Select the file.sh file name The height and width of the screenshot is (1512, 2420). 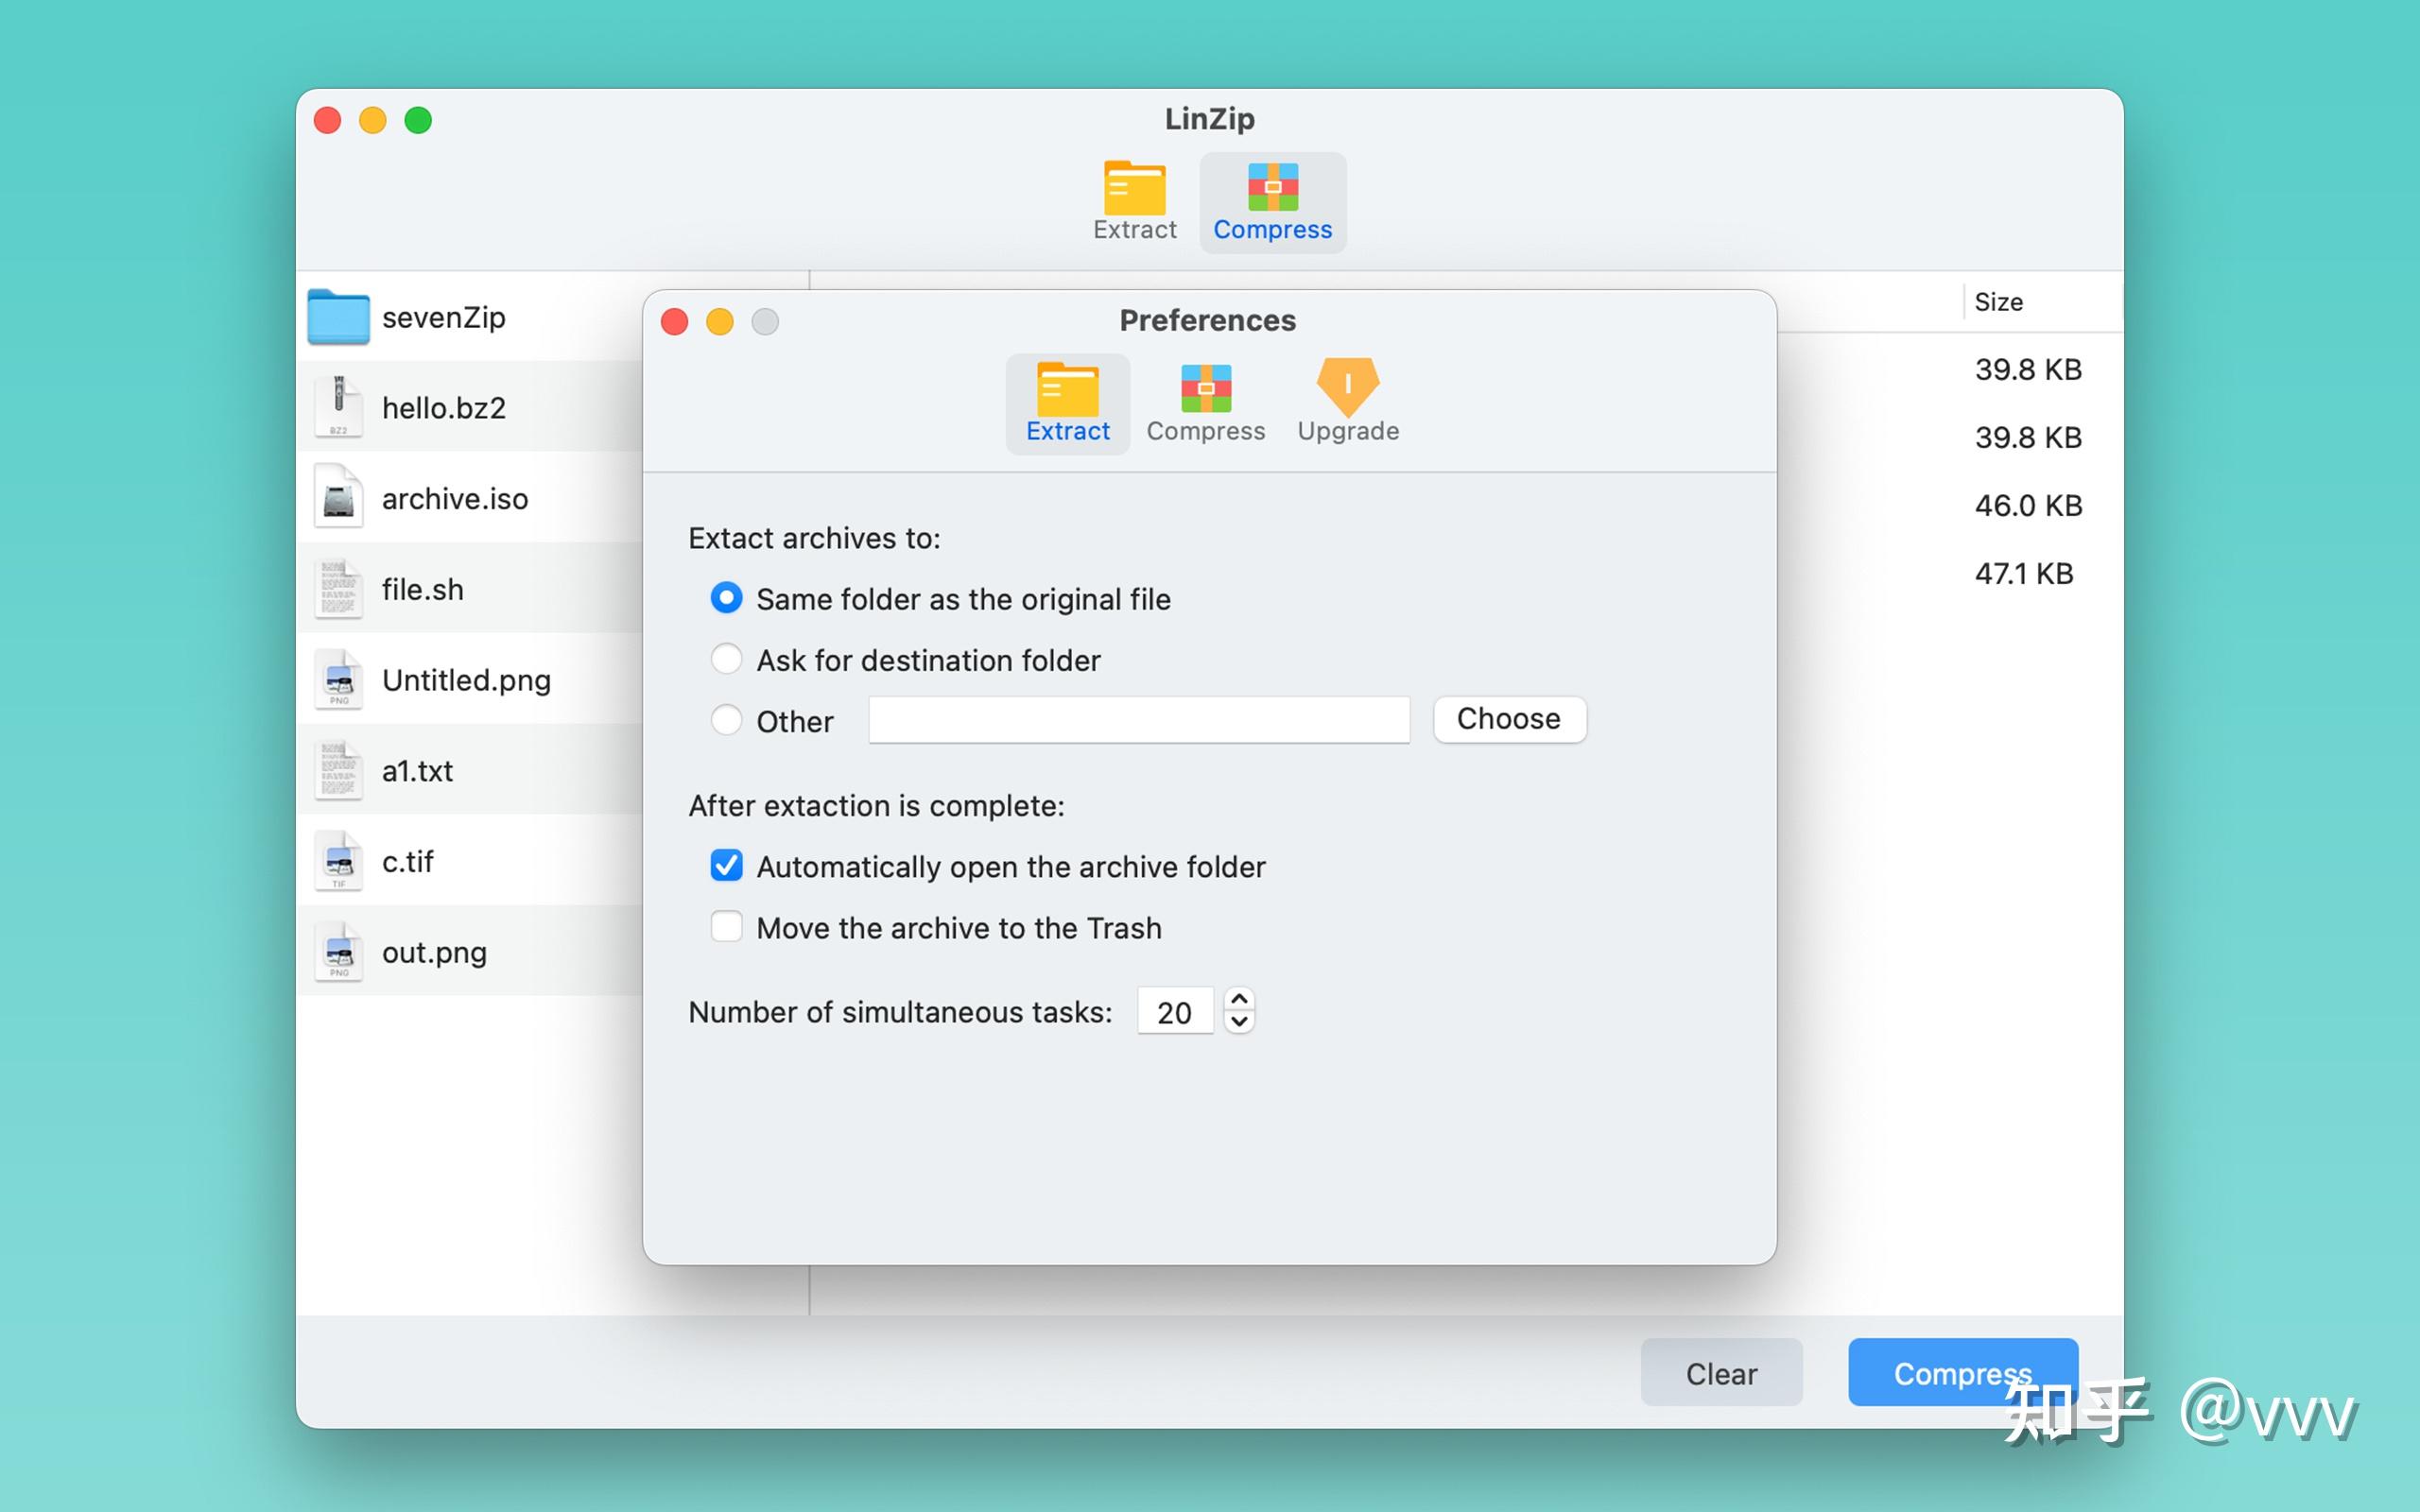pyautogui.click(x=423, y=589)
